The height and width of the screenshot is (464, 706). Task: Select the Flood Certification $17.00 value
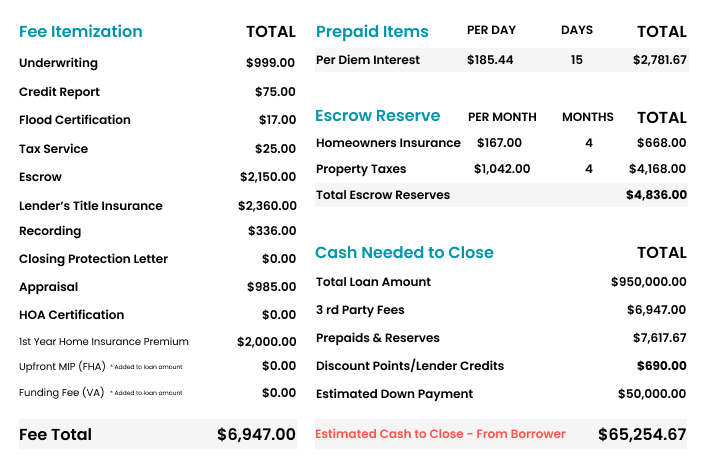[x=277, y=120]
